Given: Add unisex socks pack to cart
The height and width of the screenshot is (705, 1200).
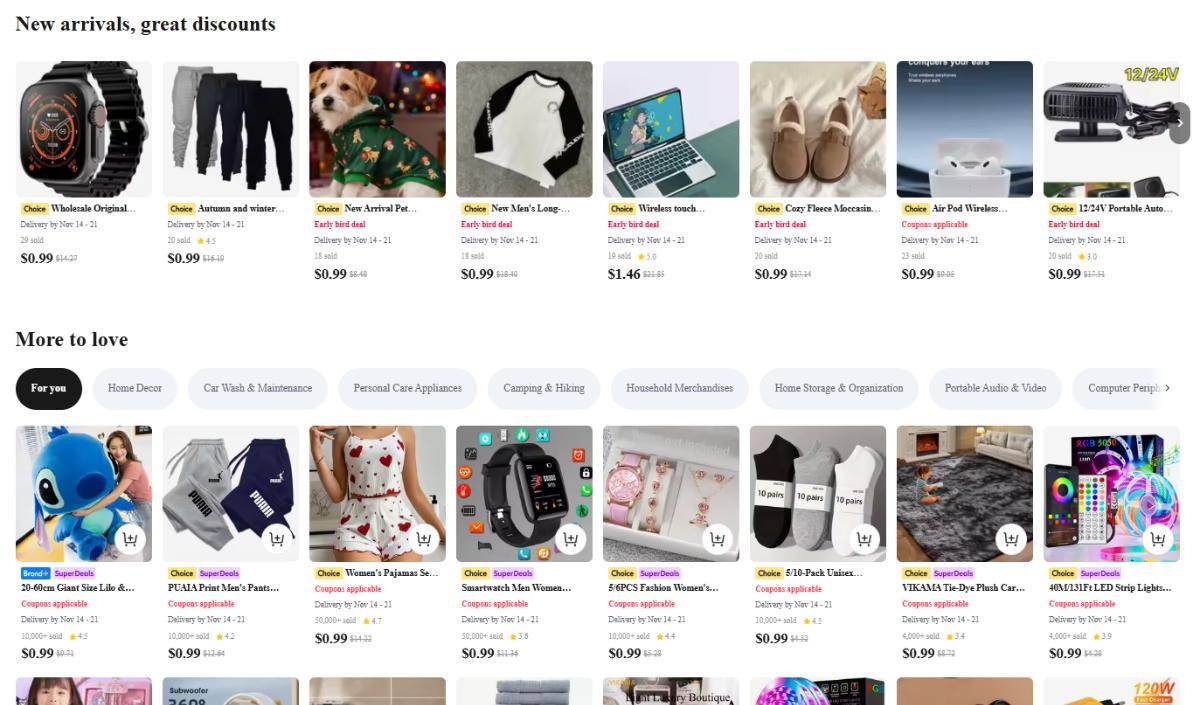Looking at the screenshot, I should [864, 540].
